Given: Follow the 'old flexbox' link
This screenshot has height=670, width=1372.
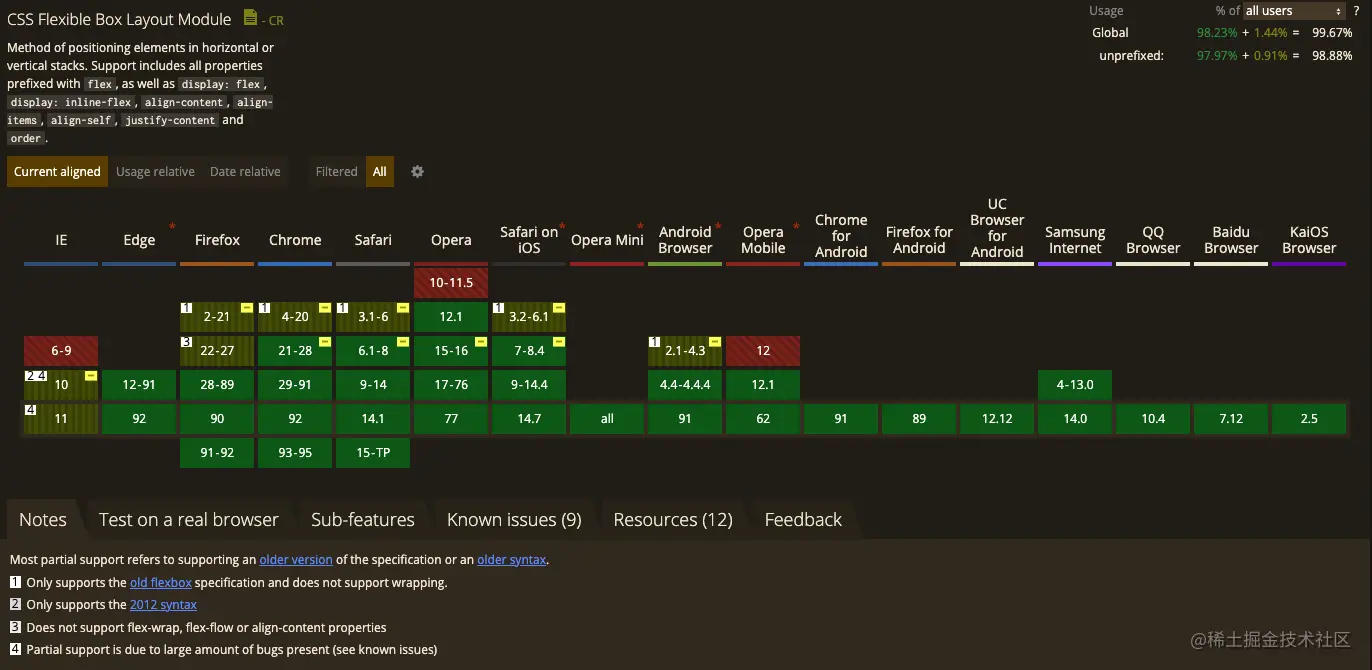Looking at the screenshot, I should 161,582.
